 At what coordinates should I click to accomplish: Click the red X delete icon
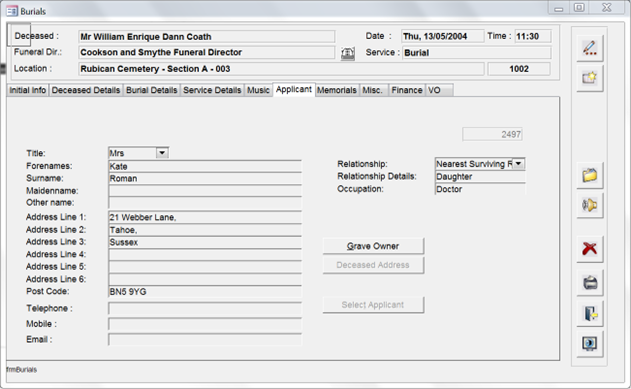(590, 249)
